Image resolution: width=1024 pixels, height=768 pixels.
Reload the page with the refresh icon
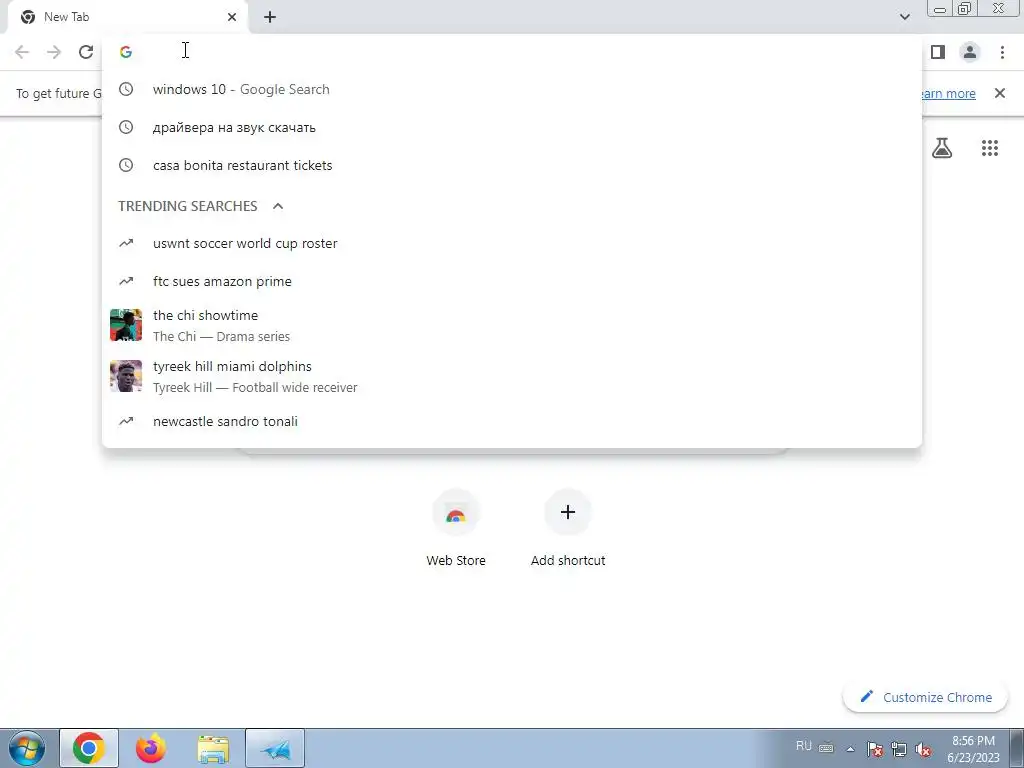tap(86, 52)
